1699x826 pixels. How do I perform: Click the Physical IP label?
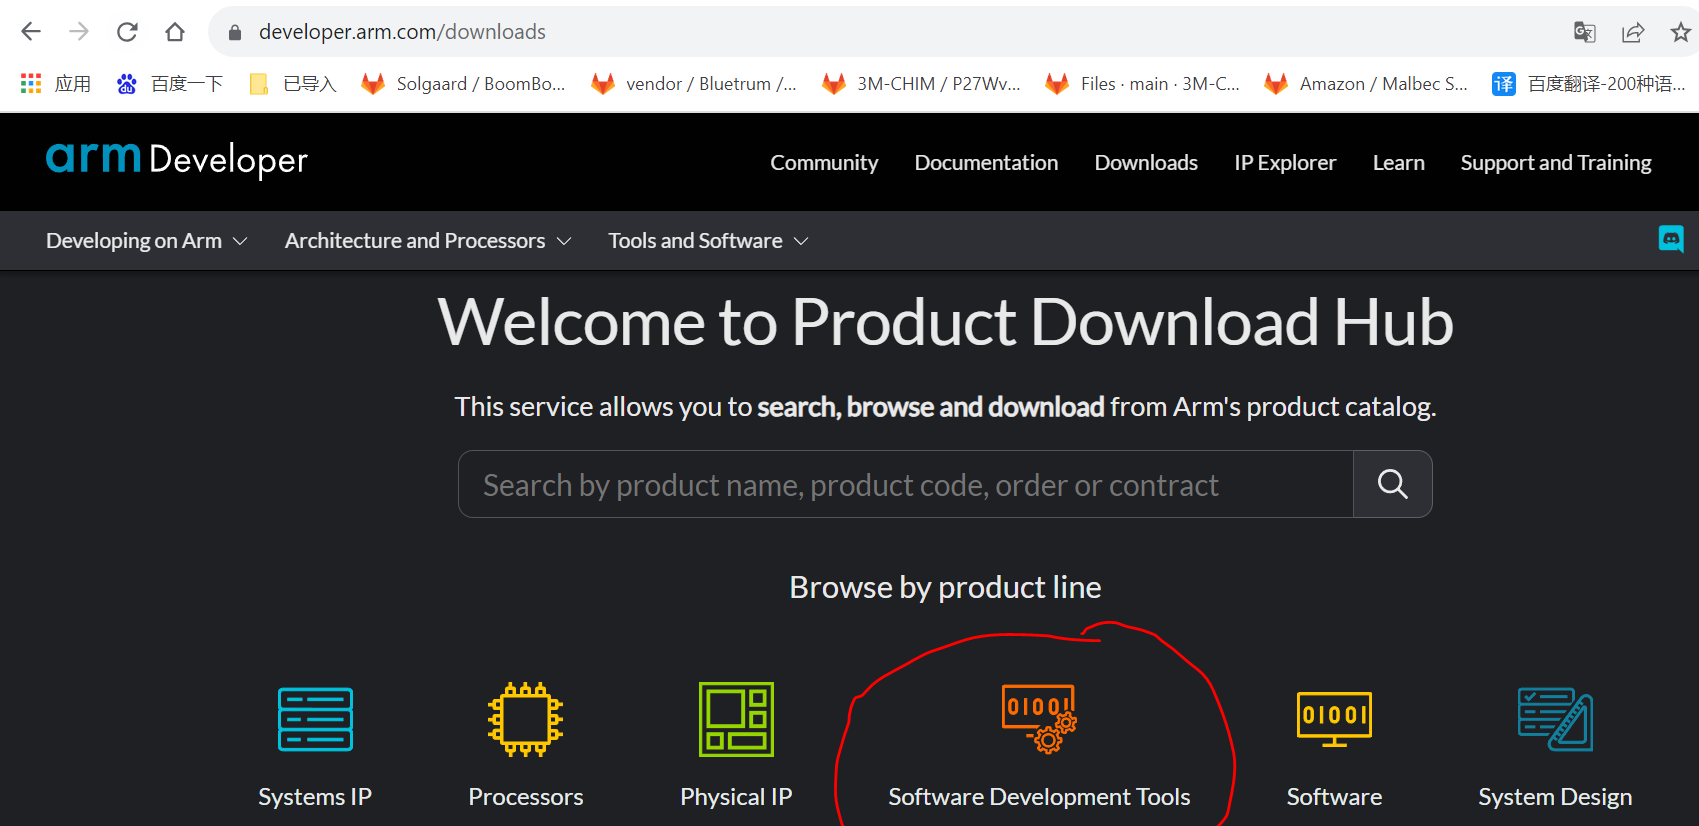click(736, 797)
